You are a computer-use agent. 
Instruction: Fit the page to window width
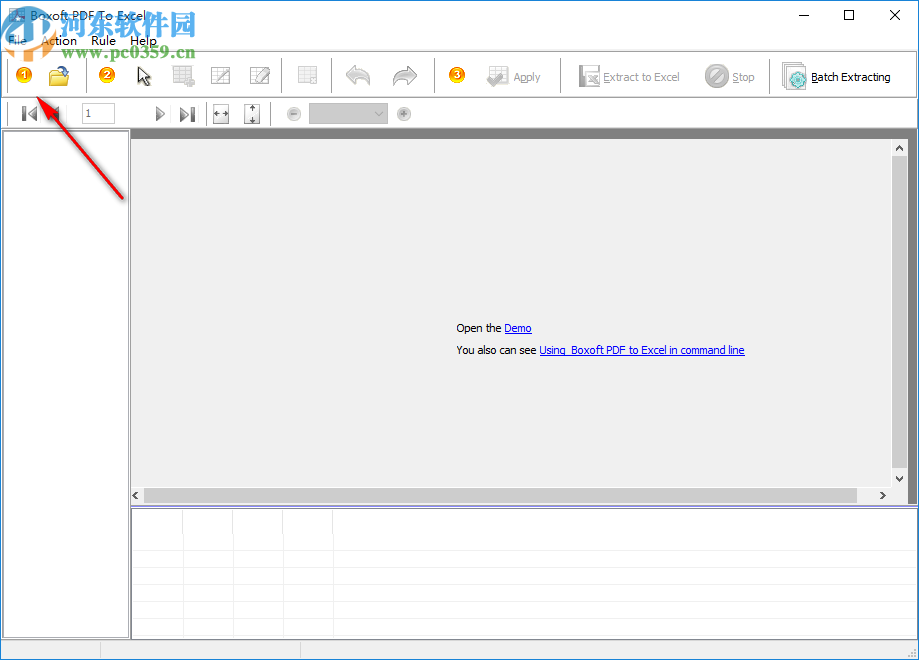[220, 113]
